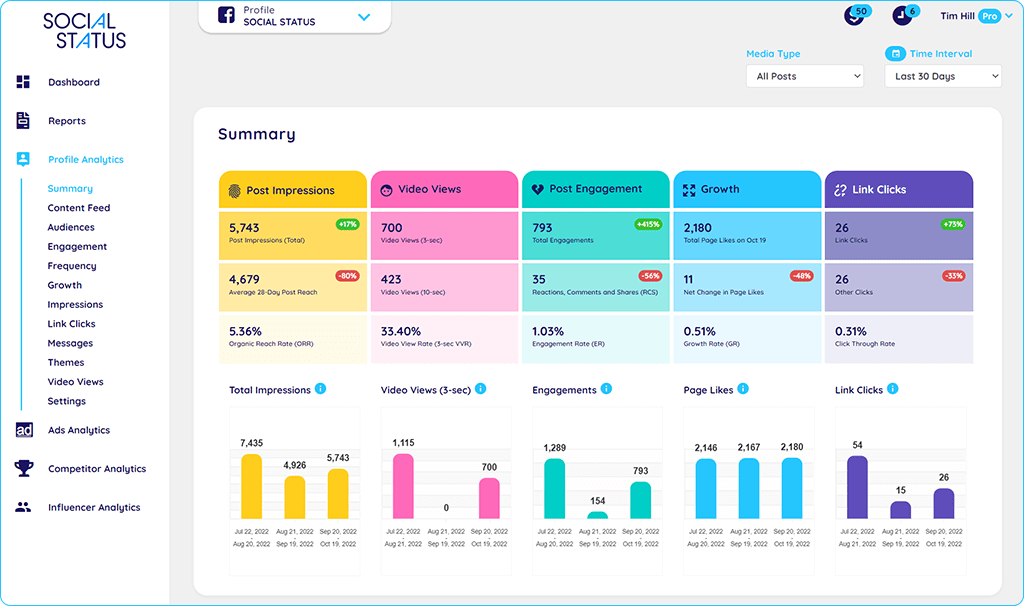Click the Profile Analytics sidebar icon

click(22, 159)
